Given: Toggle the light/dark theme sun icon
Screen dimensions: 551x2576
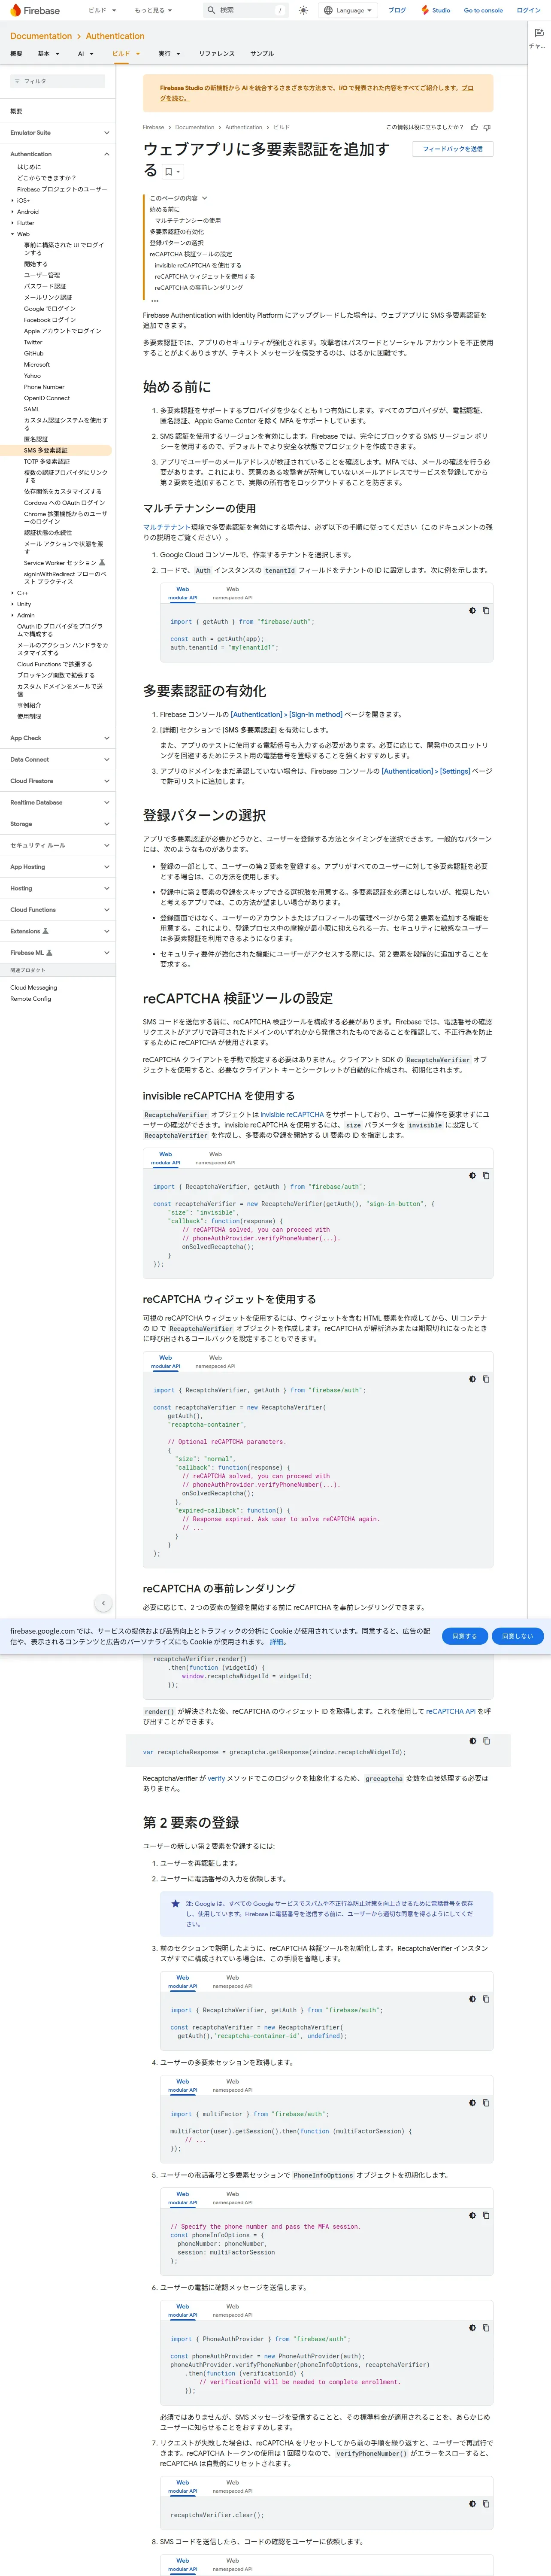Looking at the screenshot, I should point(303,10).
